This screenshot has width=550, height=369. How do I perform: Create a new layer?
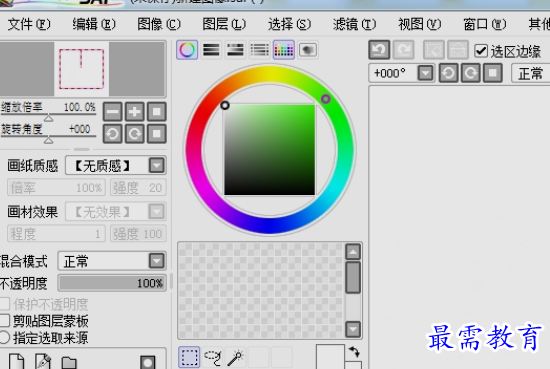[x=16, y=361]
